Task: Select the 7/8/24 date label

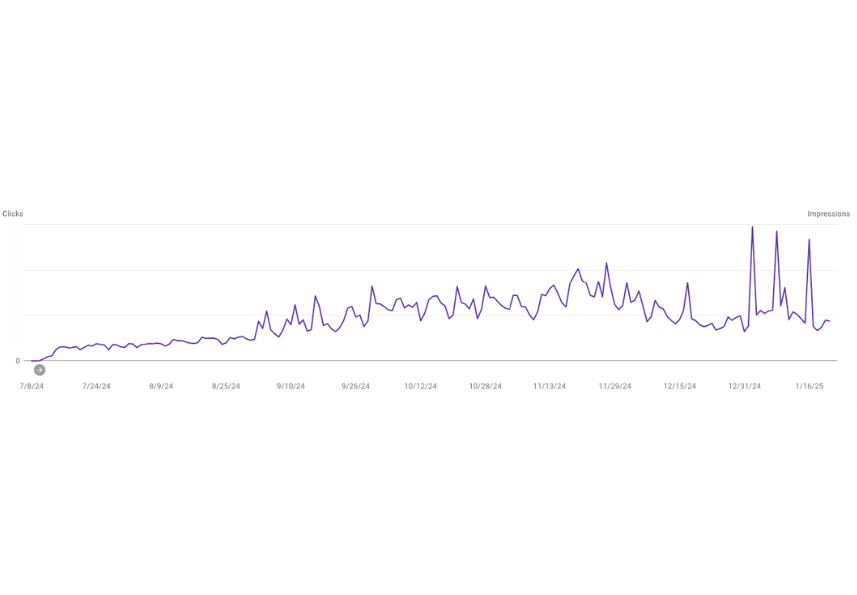Action: (32, 386)
